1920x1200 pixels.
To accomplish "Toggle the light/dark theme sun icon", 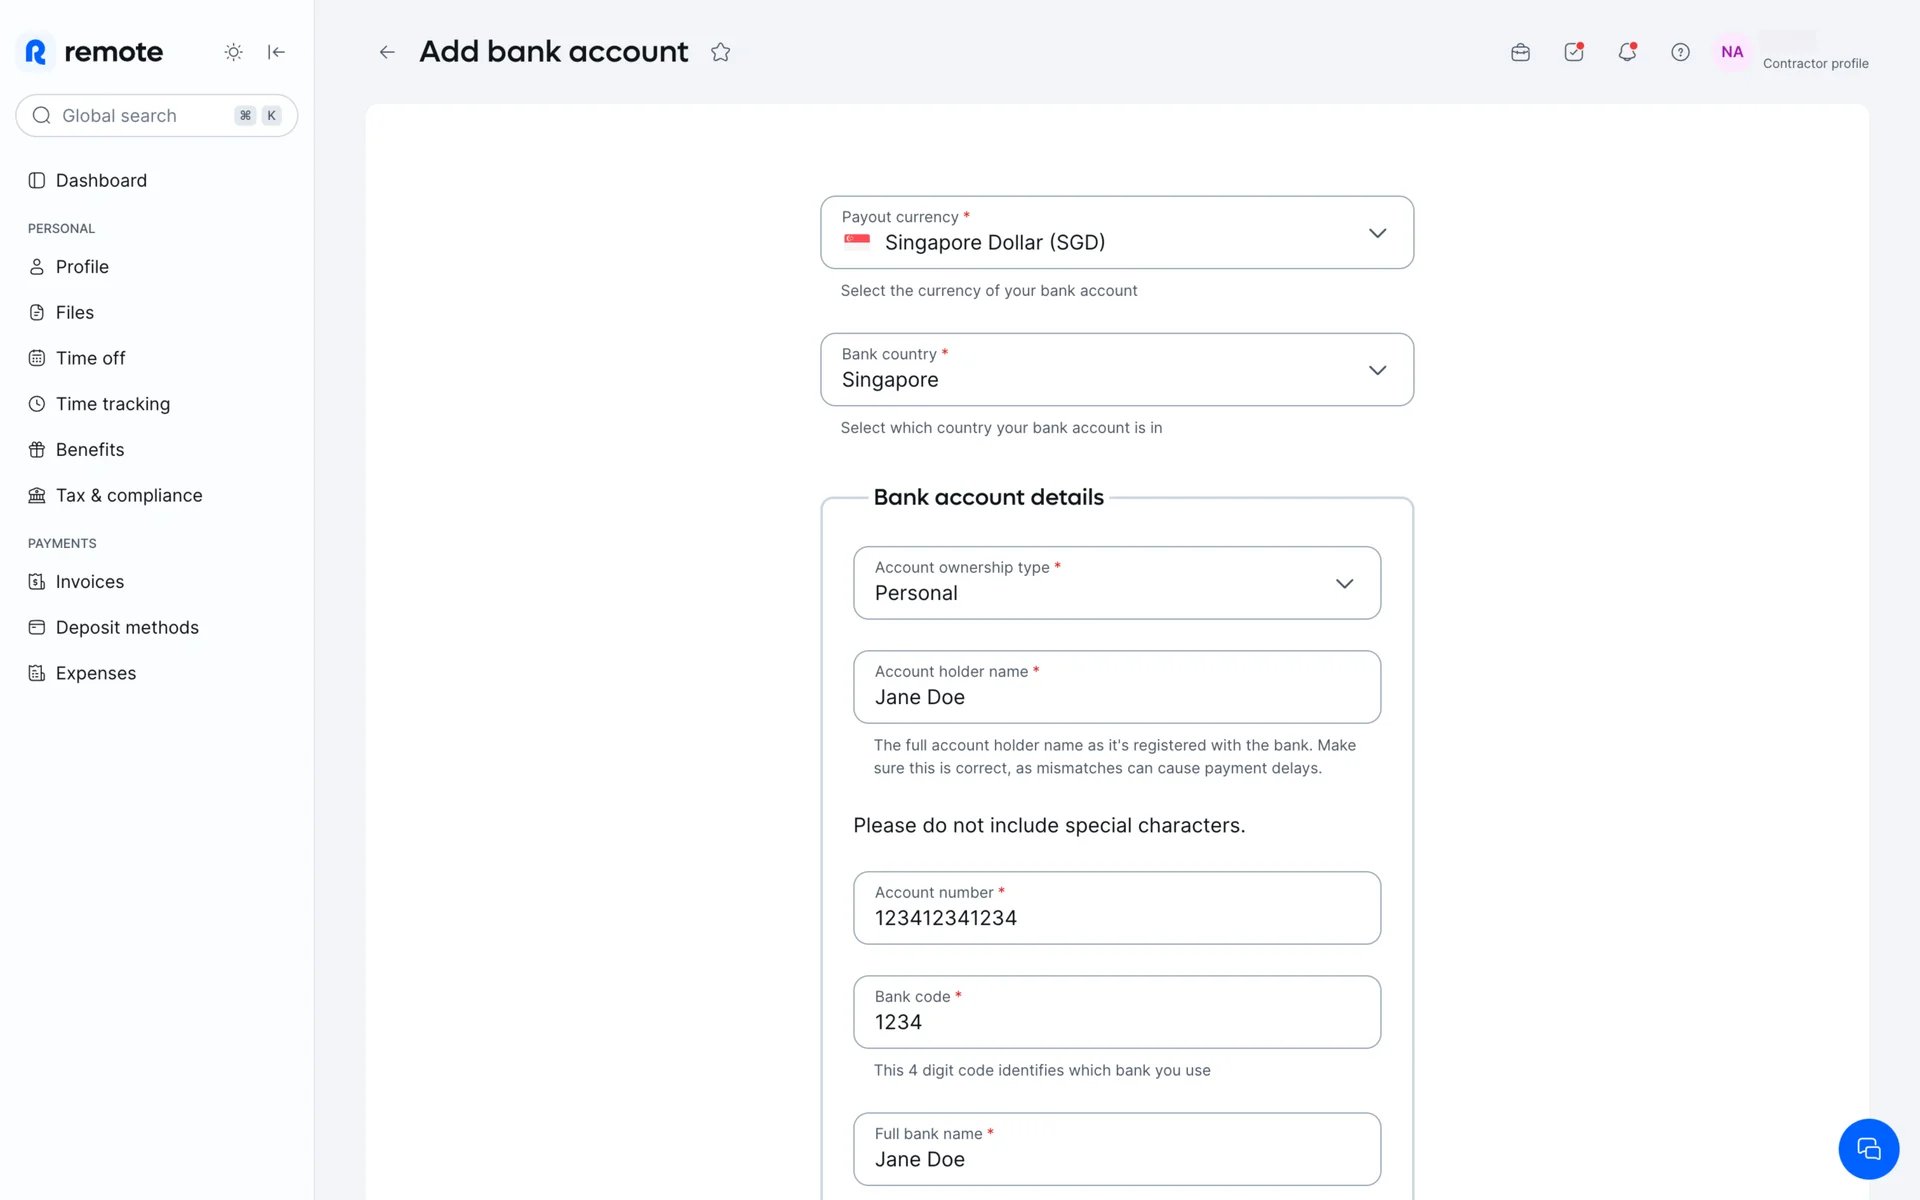I will 233,52.
